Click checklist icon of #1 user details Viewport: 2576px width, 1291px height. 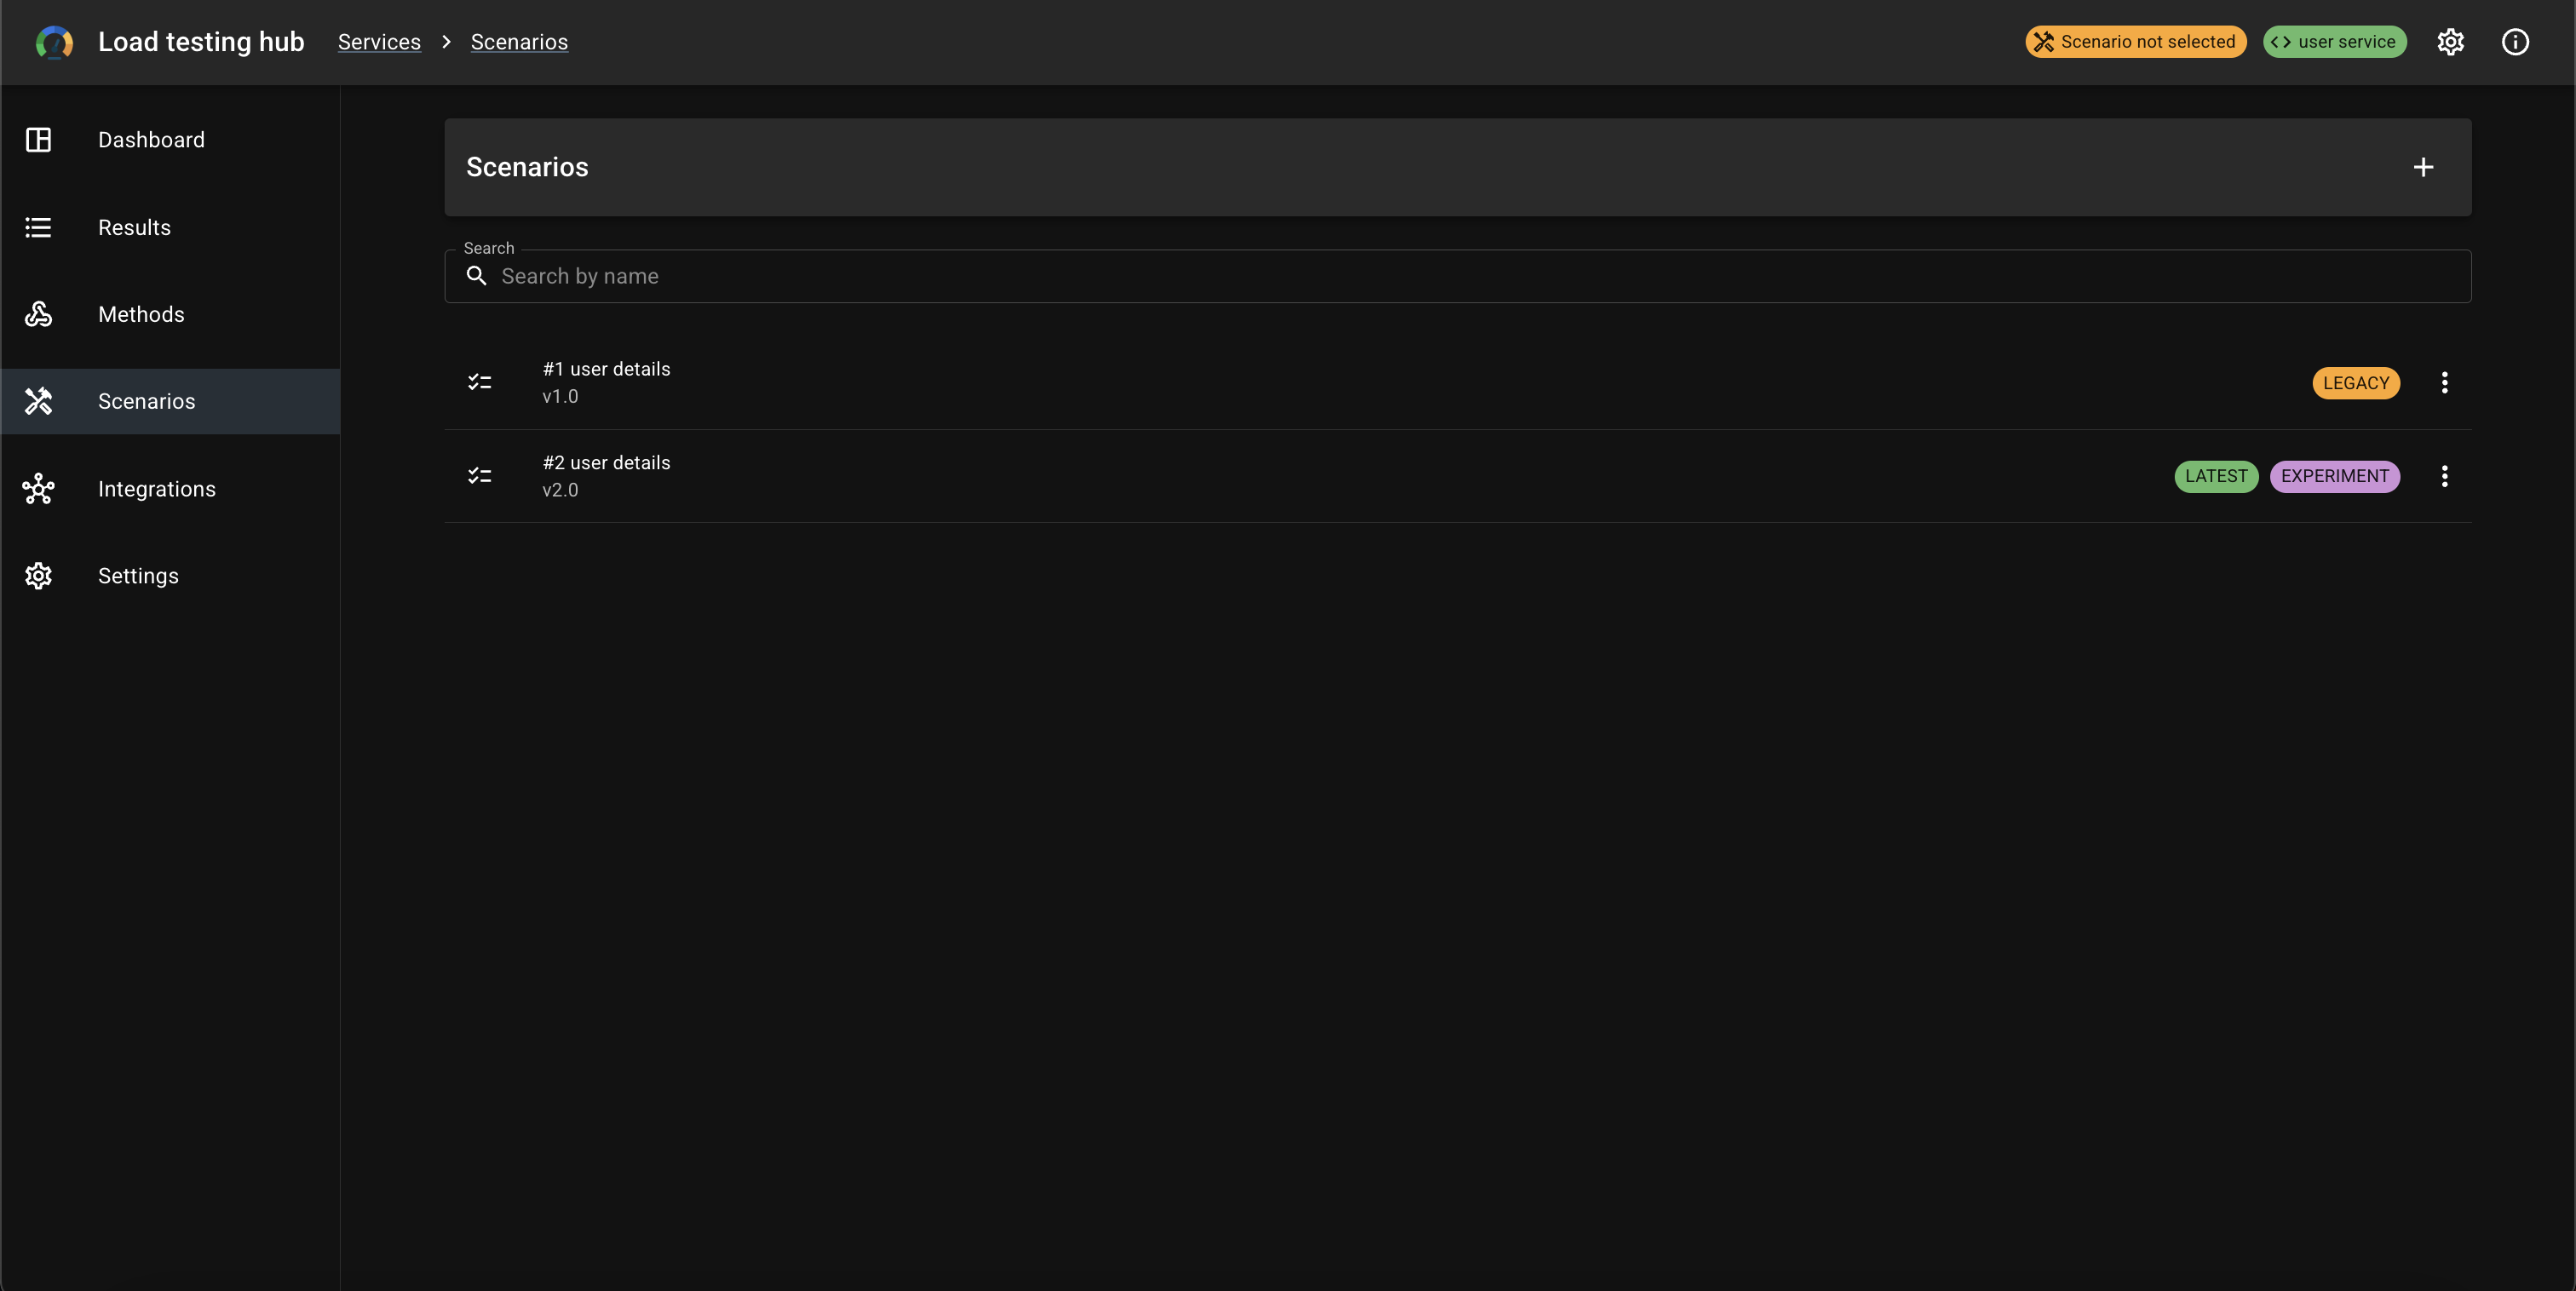pos(480,382)
